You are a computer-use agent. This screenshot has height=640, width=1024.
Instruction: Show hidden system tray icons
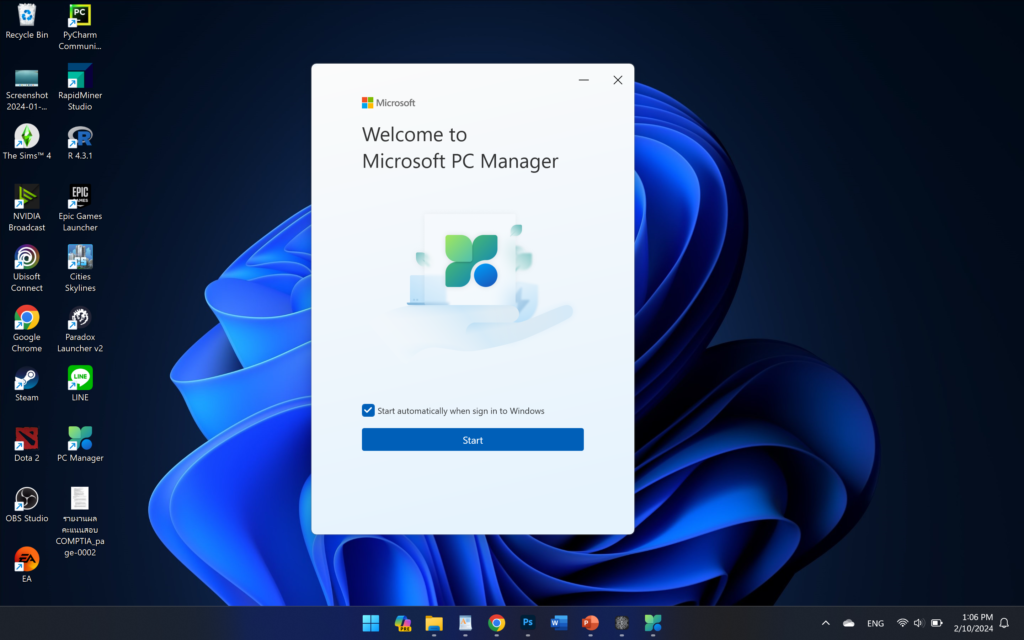pyautogui.click(x=825, y=623)
